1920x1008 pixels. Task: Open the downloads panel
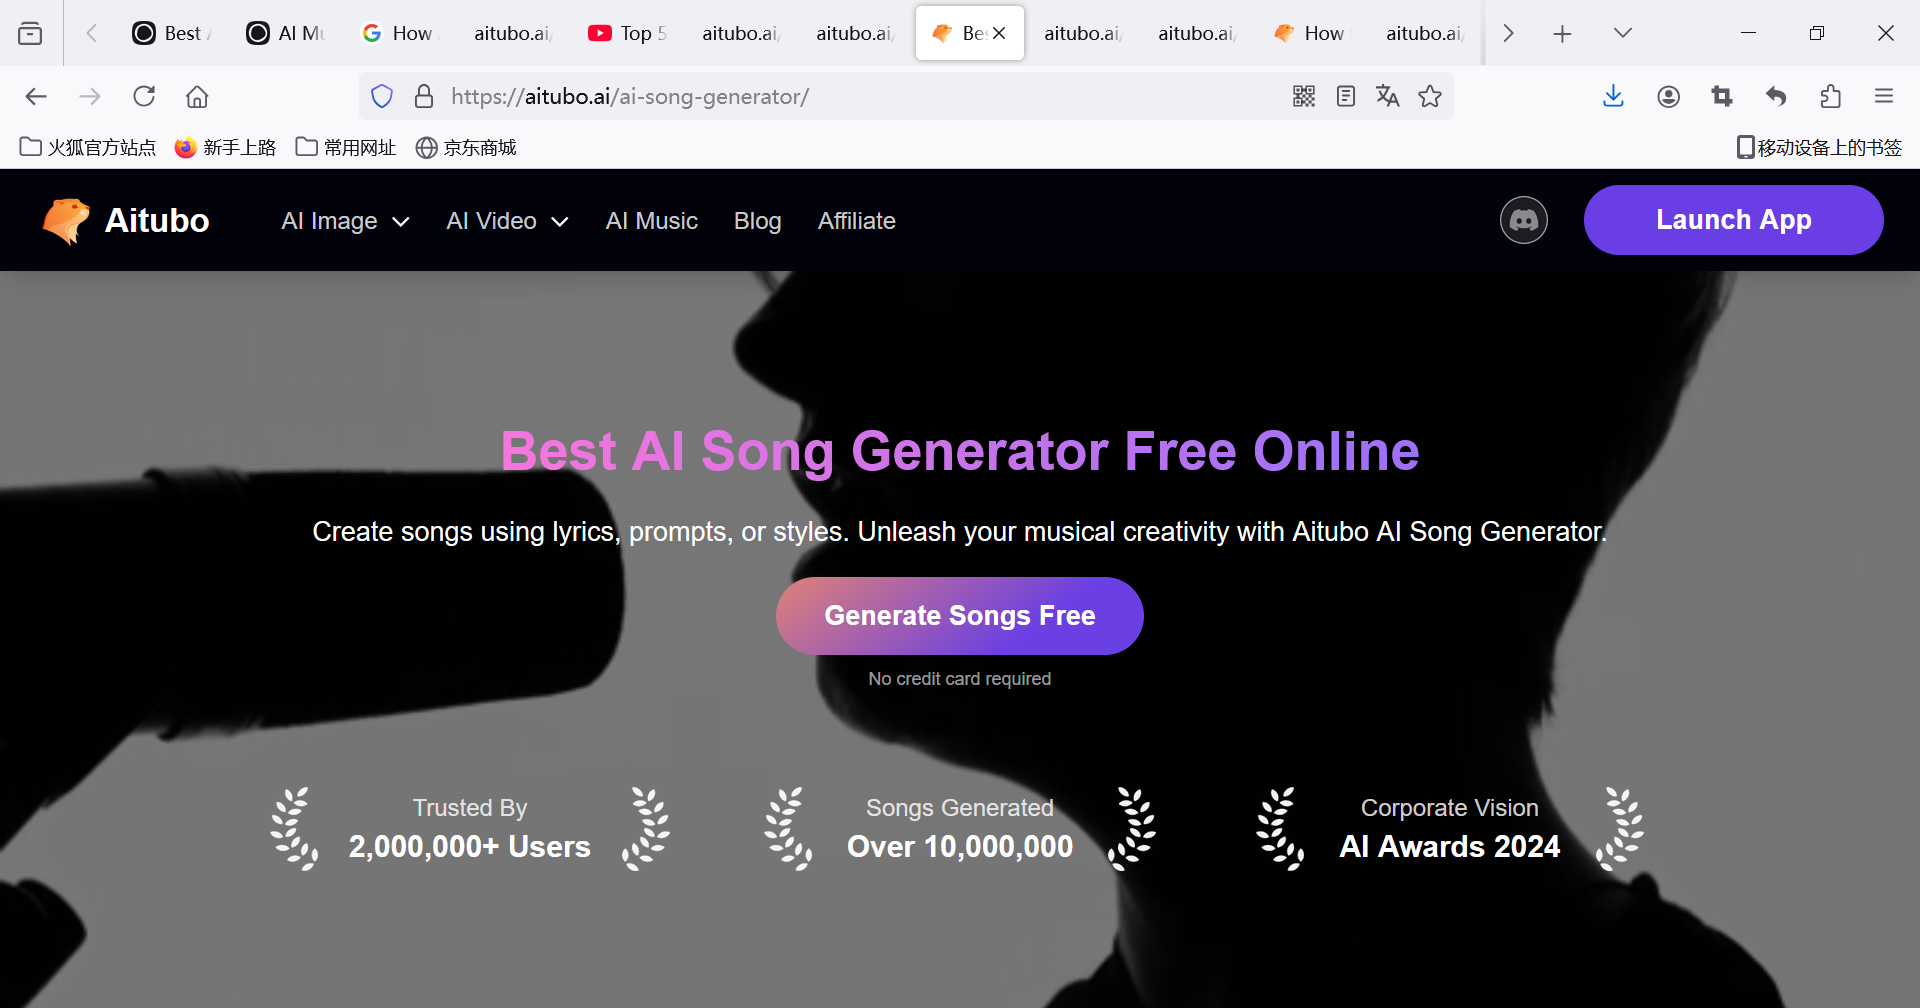pyautogui.click(x=1613, y=96)
